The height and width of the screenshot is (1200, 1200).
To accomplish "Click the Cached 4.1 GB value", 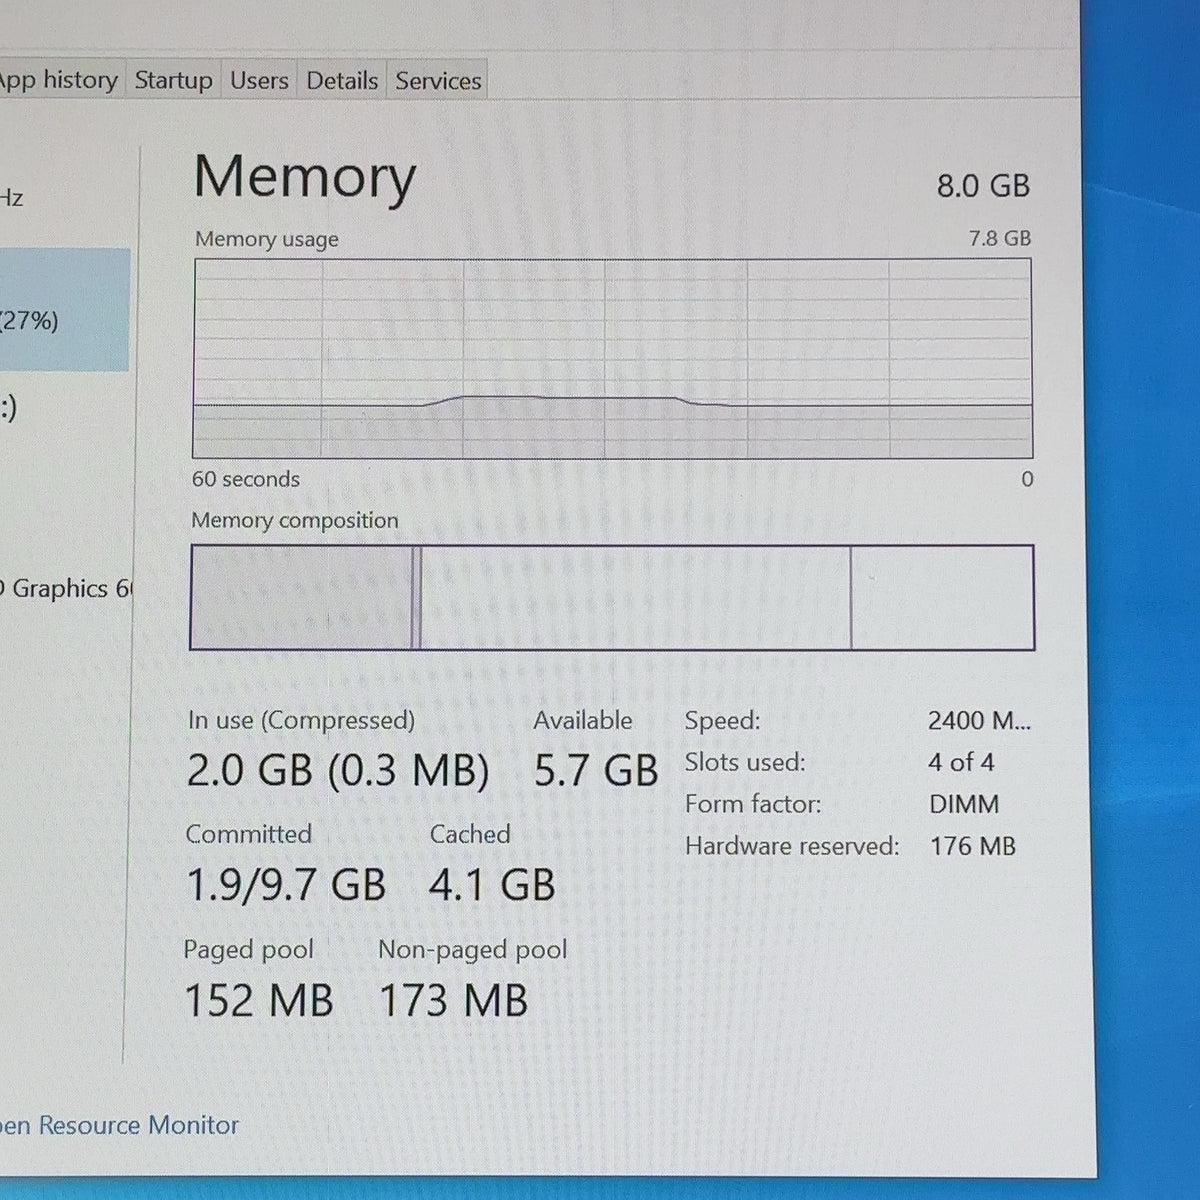I will (492, 885).
